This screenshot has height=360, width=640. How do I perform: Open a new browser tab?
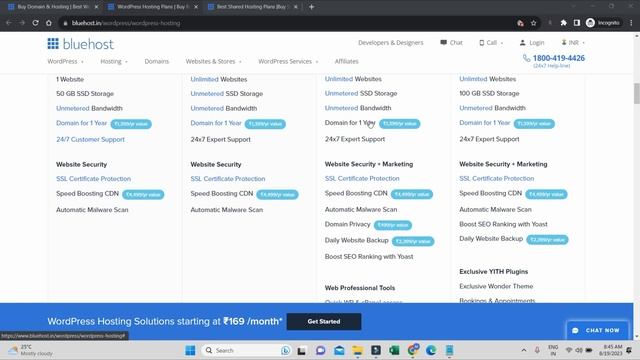(311, 7)
